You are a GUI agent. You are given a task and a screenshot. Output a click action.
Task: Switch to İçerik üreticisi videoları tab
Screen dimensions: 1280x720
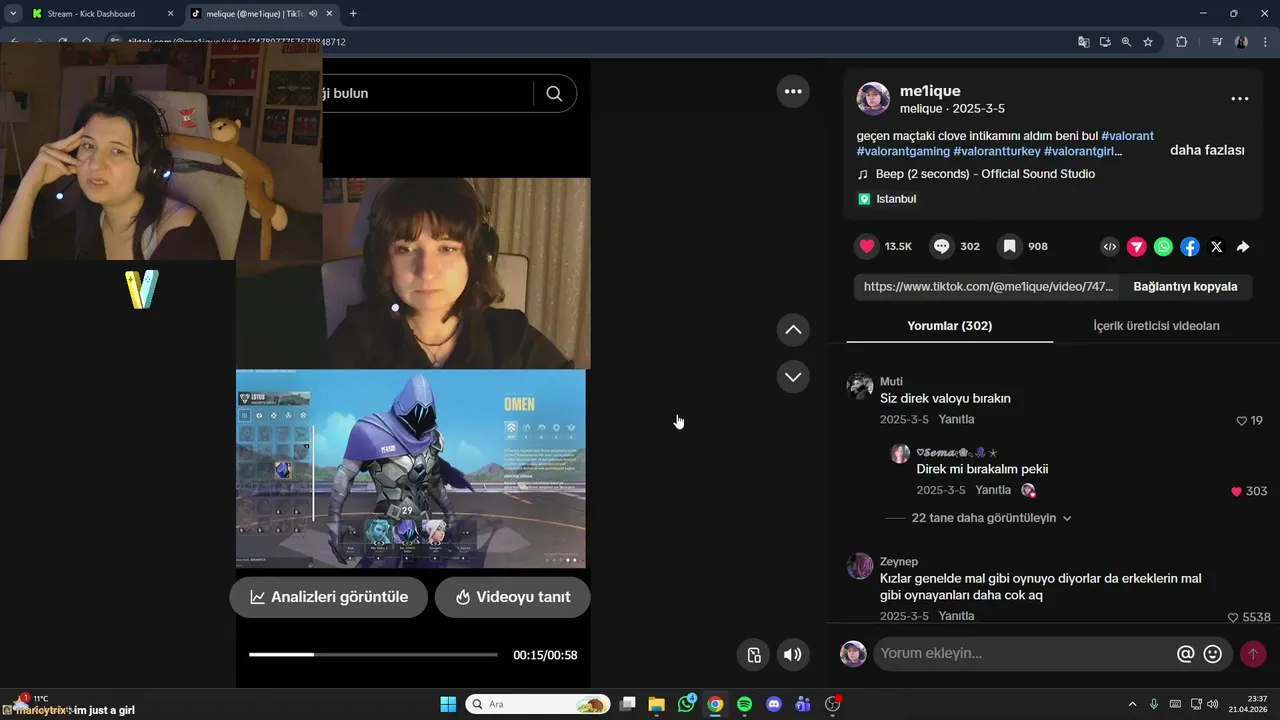click(x=1156, y=326)
